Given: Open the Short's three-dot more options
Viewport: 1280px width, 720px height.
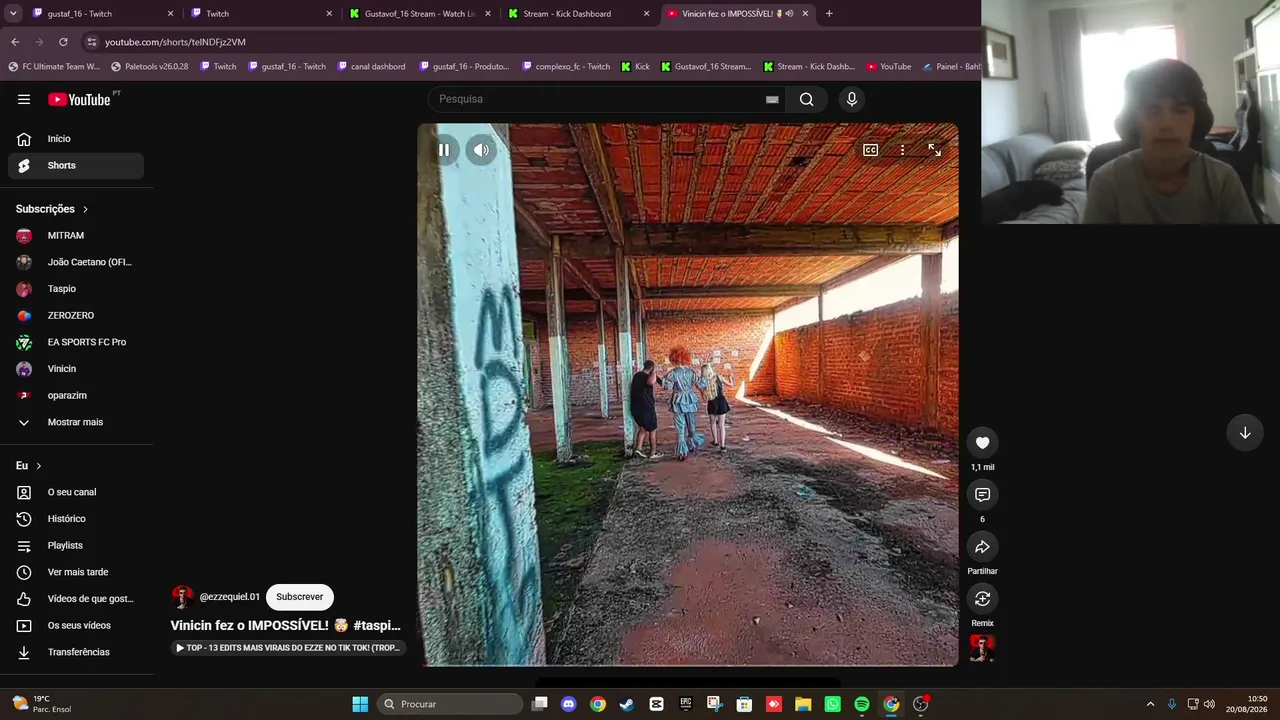Looking at the screenshot, I should point(902,150).
